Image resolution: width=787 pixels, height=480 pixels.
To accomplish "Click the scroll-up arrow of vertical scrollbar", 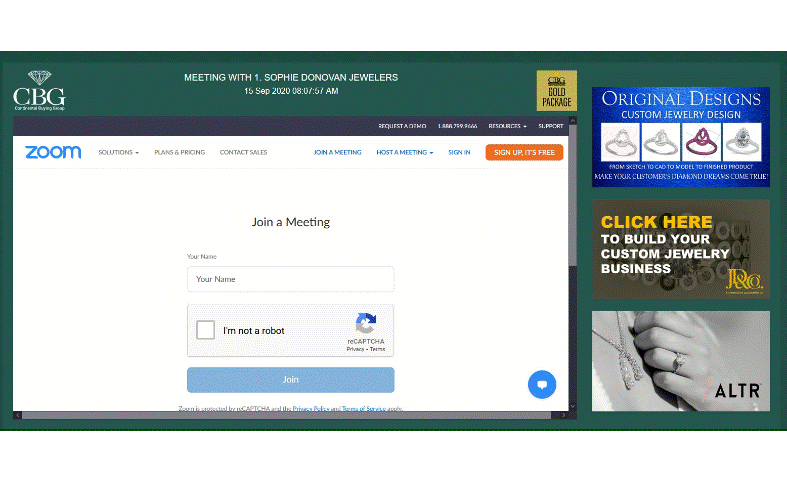I will tap(573, 121).
